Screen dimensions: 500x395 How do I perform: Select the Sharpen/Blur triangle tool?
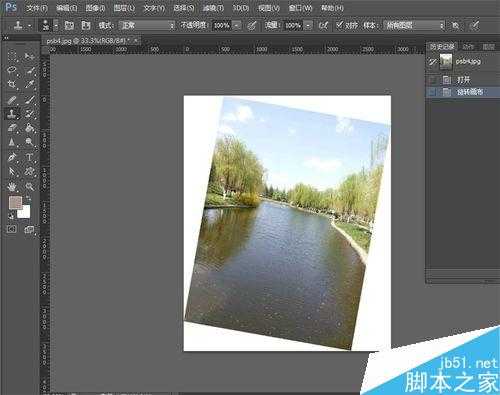pyautogui.click(x=12, y=142)
